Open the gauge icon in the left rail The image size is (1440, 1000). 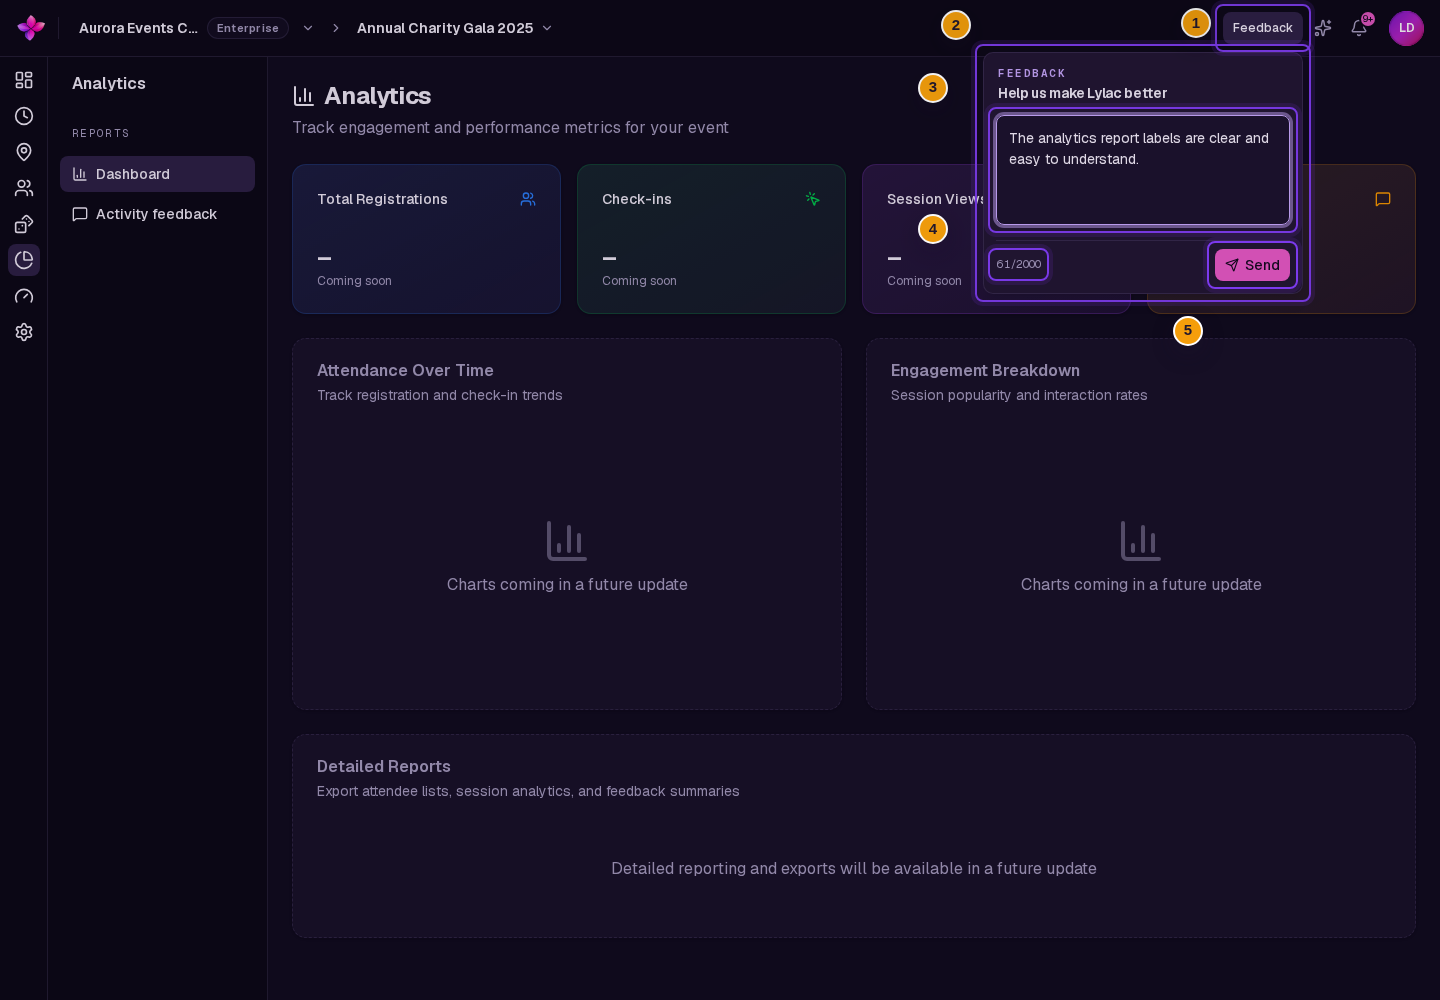[x=24, y=296]
